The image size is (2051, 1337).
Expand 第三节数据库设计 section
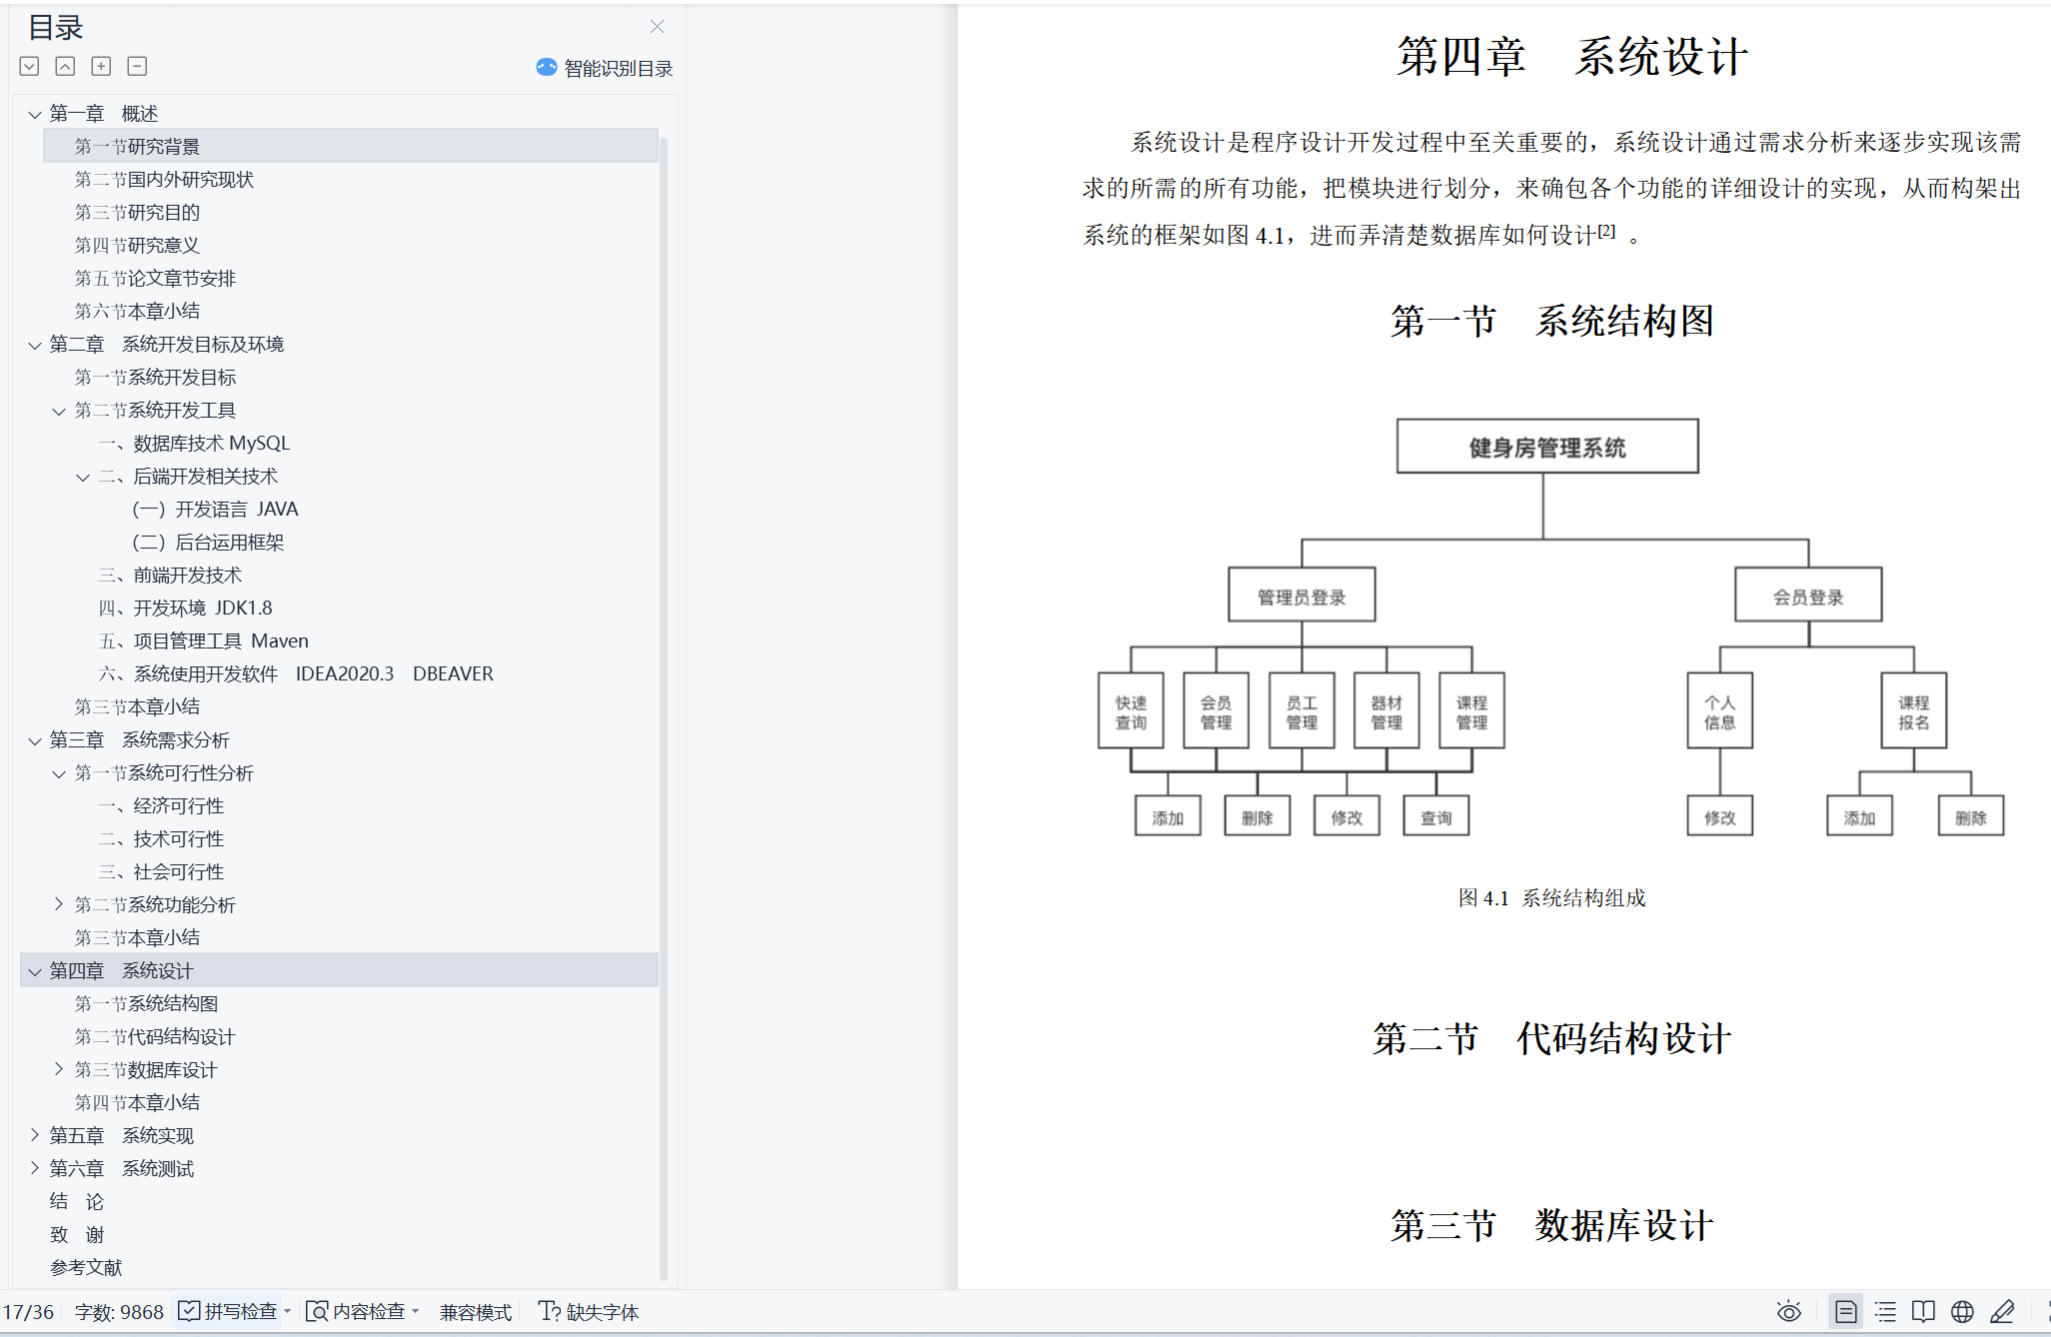pyautogui.click(x=59, y=1069)
